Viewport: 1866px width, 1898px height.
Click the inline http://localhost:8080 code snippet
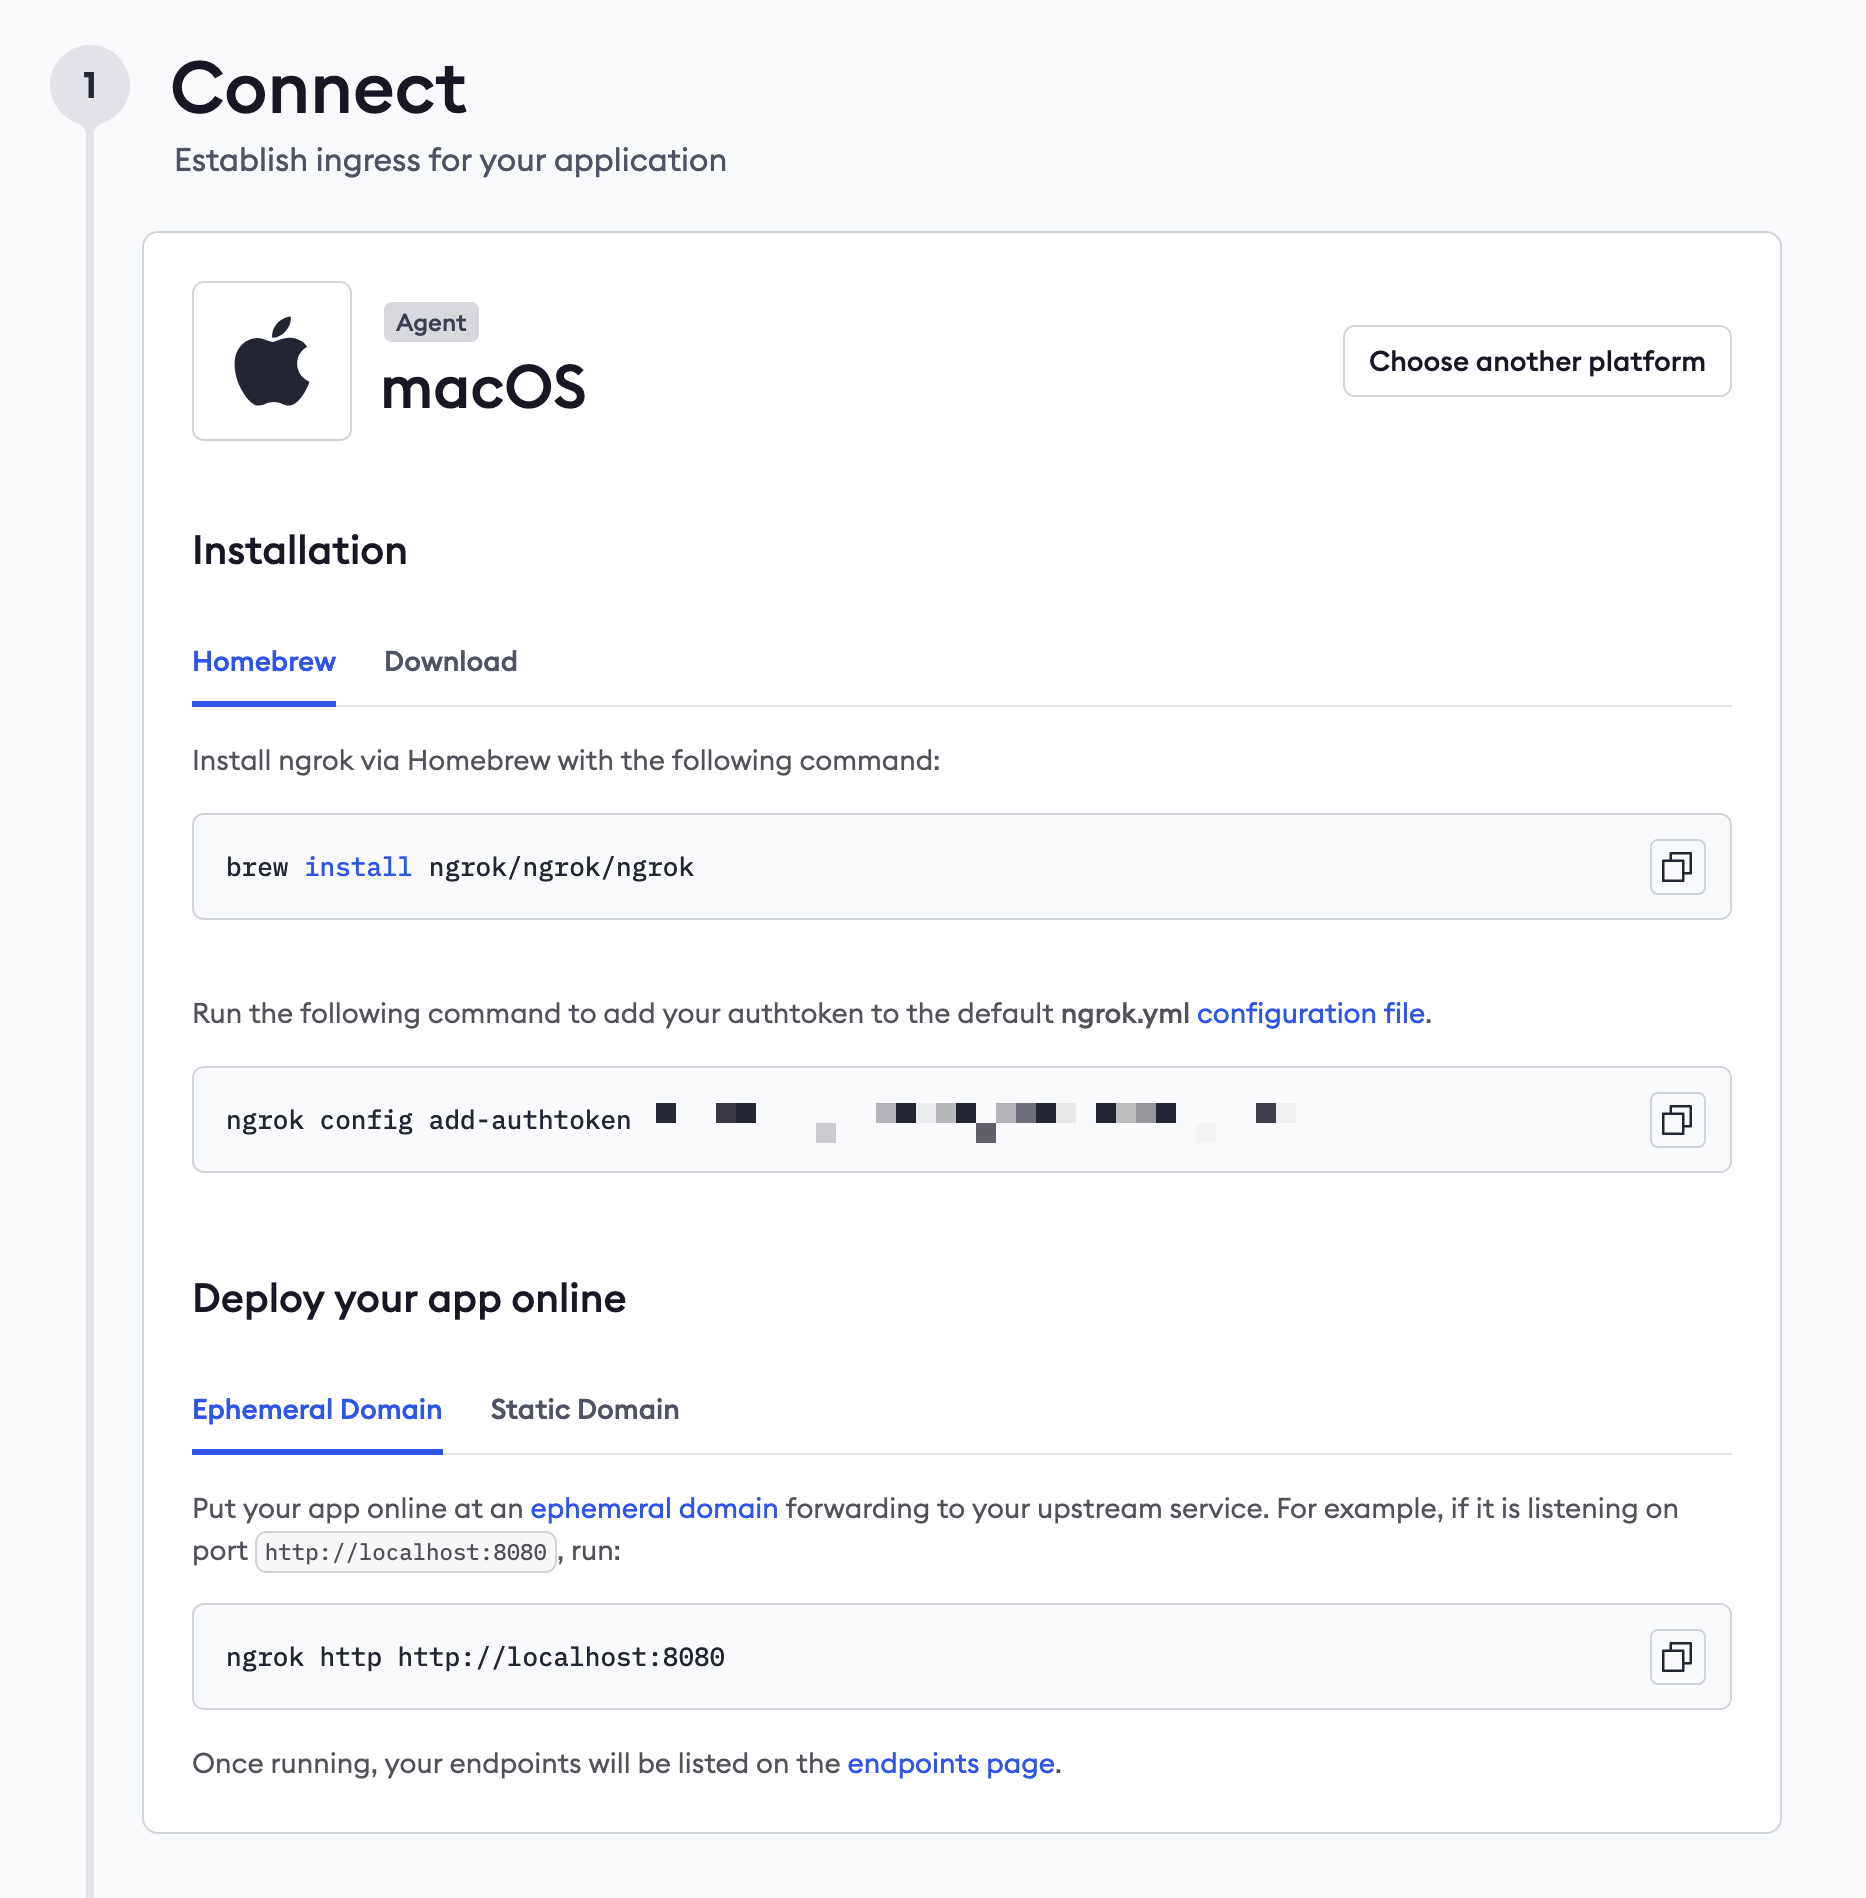(406, 1552)
